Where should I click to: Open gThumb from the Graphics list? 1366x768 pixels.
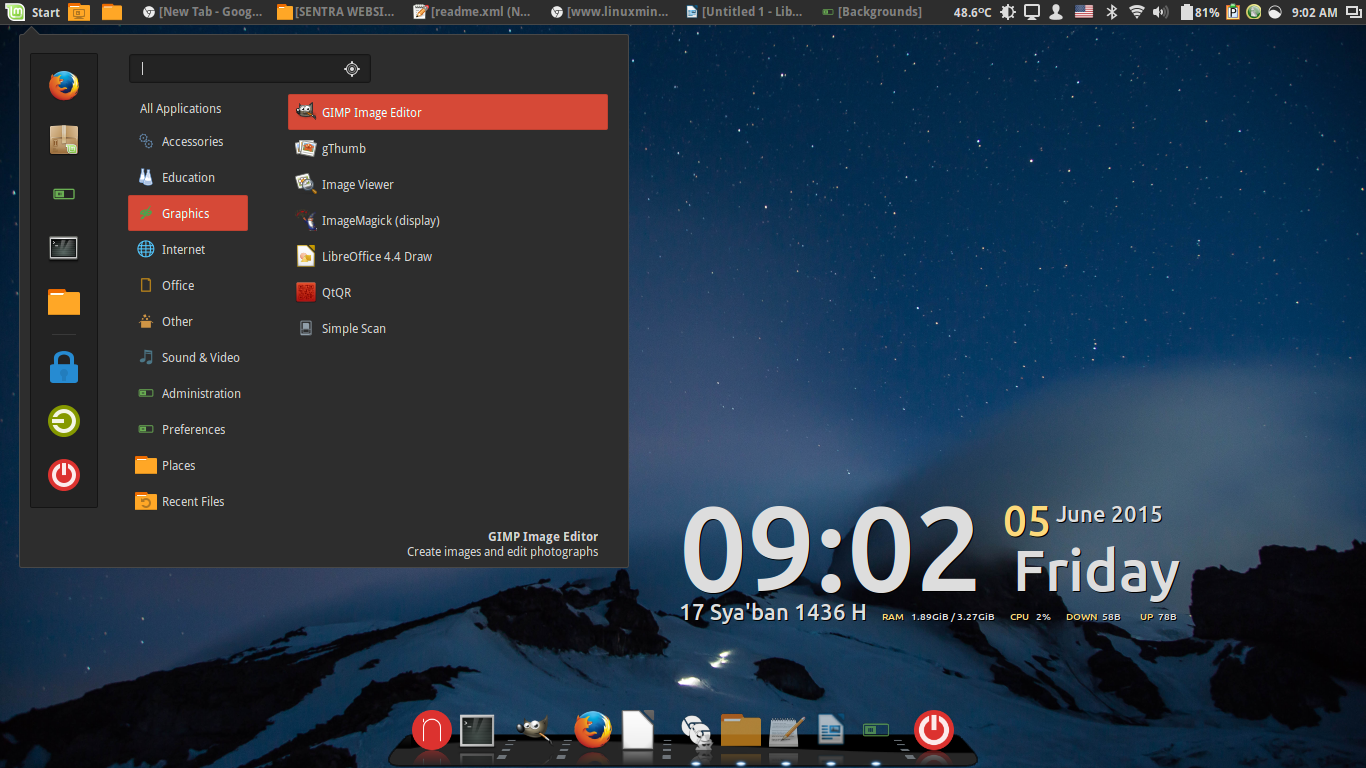coord(343,148)
